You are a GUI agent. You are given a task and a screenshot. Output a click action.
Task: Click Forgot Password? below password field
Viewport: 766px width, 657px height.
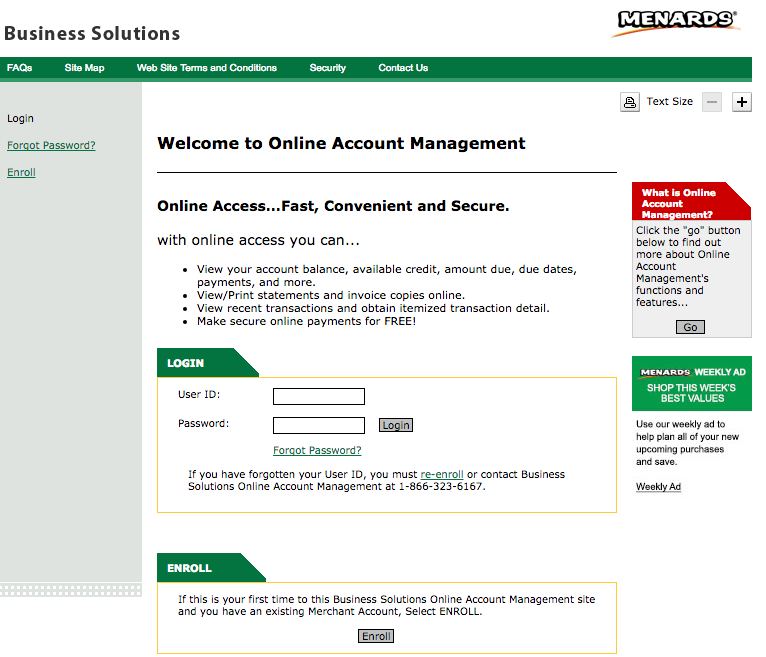point(317,450)
